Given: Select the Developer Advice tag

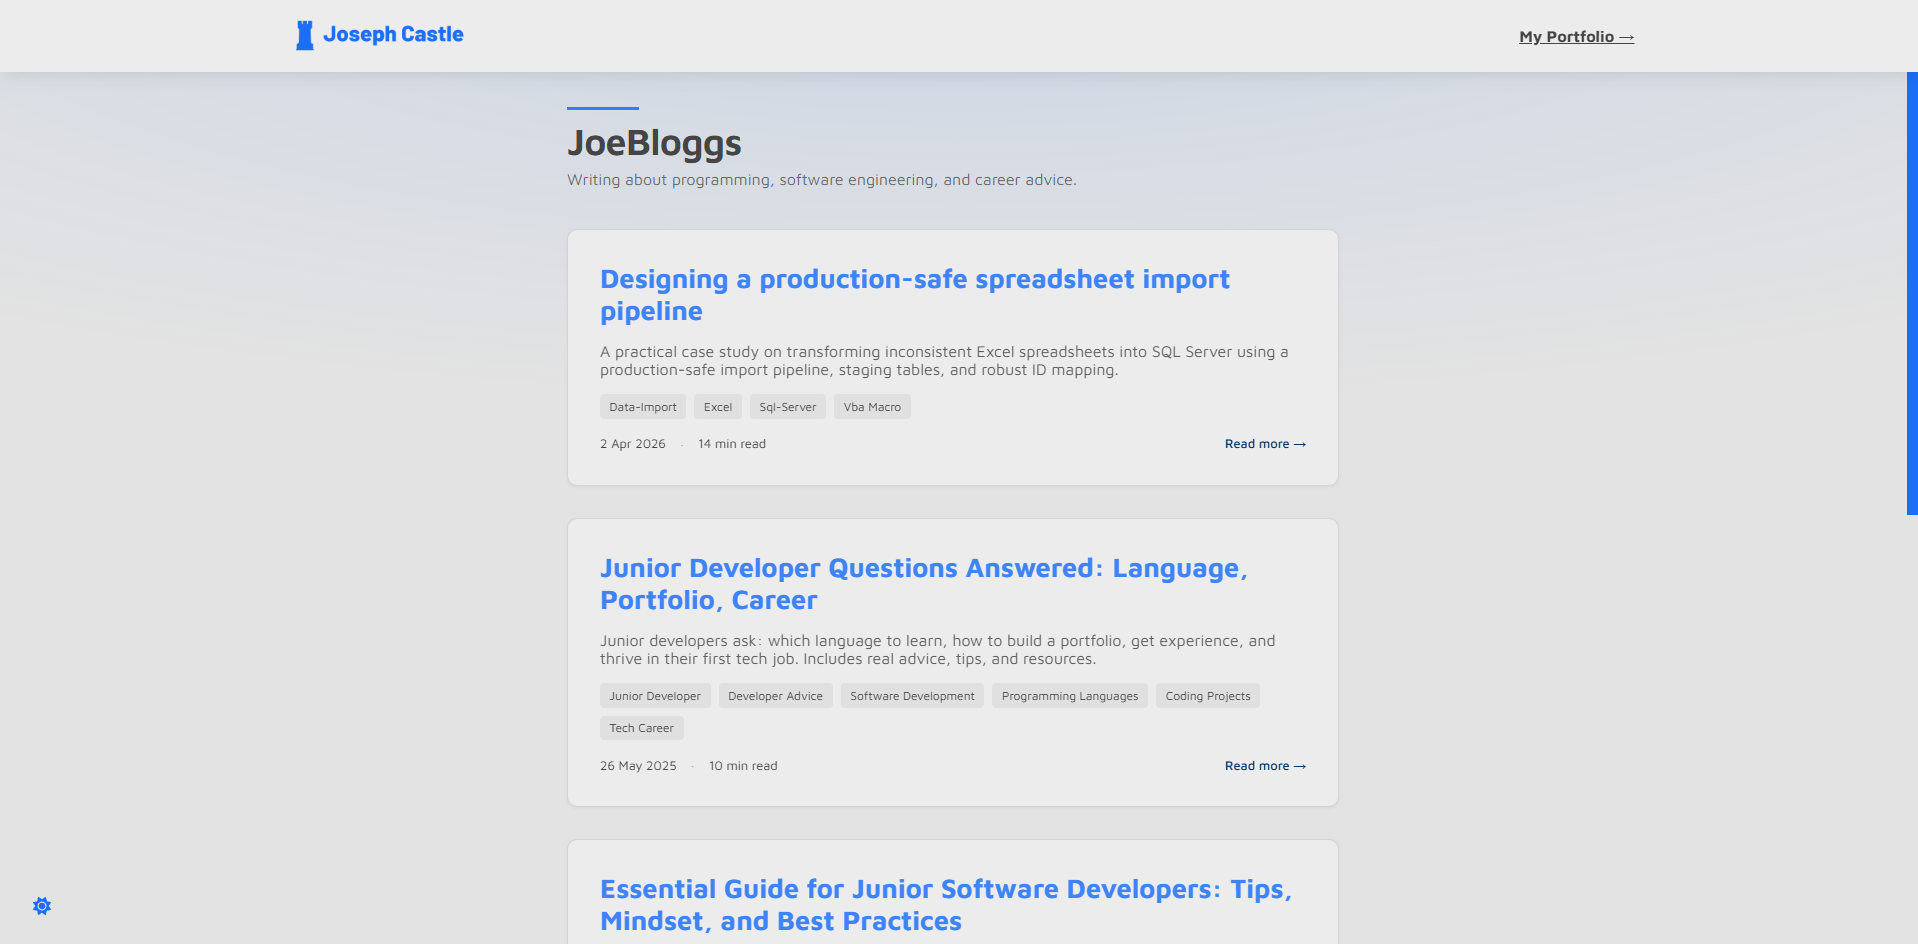Looking at the screenshot, I should 775,696.
